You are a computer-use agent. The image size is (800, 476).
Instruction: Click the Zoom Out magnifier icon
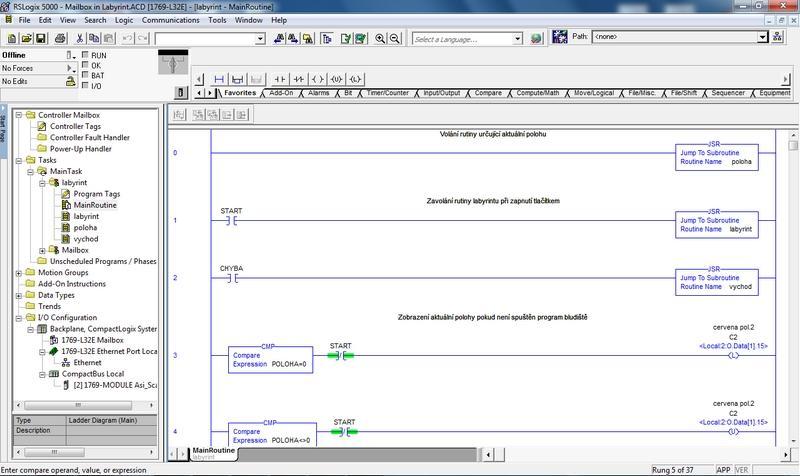pyautogui.click(x=394, y=38)
